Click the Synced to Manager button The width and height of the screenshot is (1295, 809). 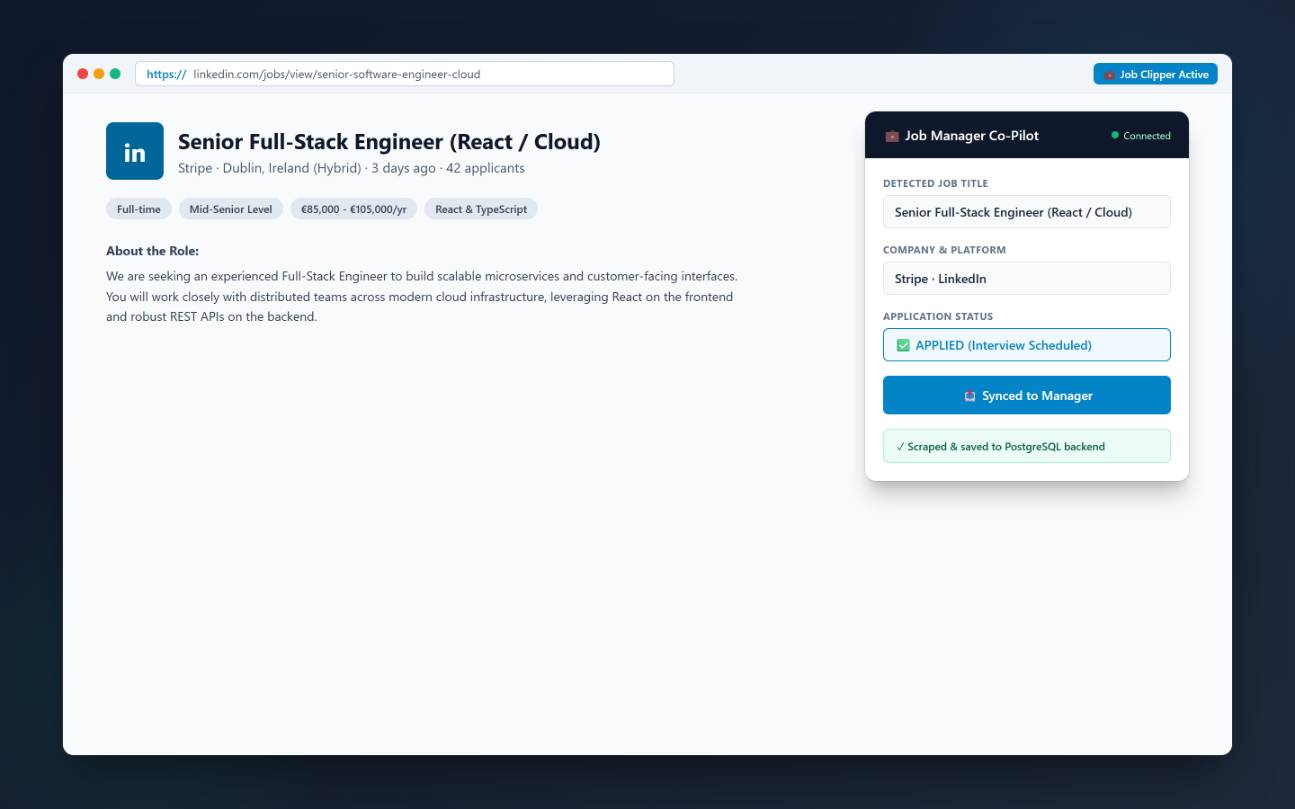click(x=1026, y=395)
